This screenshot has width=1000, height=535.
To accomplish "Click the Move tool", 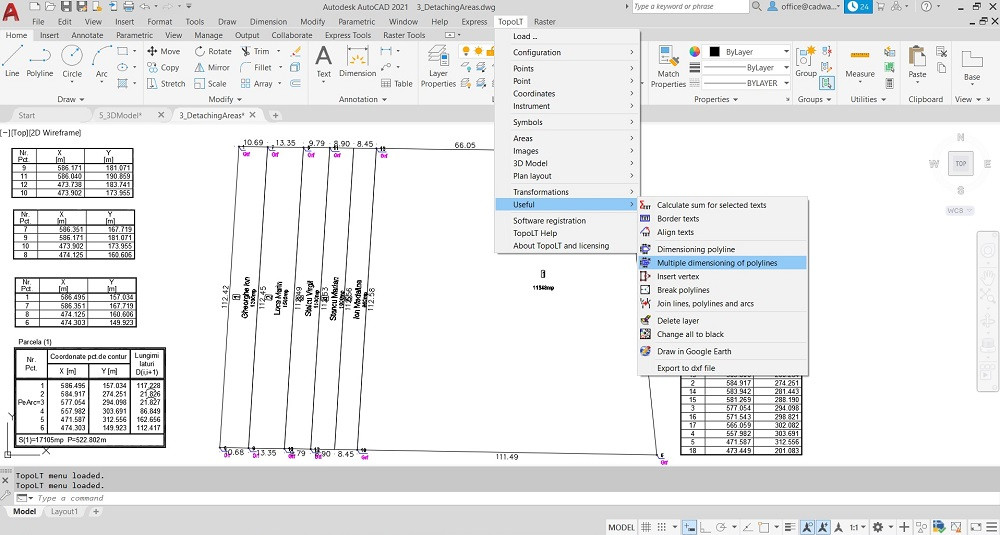I will pyautogui.click(x=164, y=51).
